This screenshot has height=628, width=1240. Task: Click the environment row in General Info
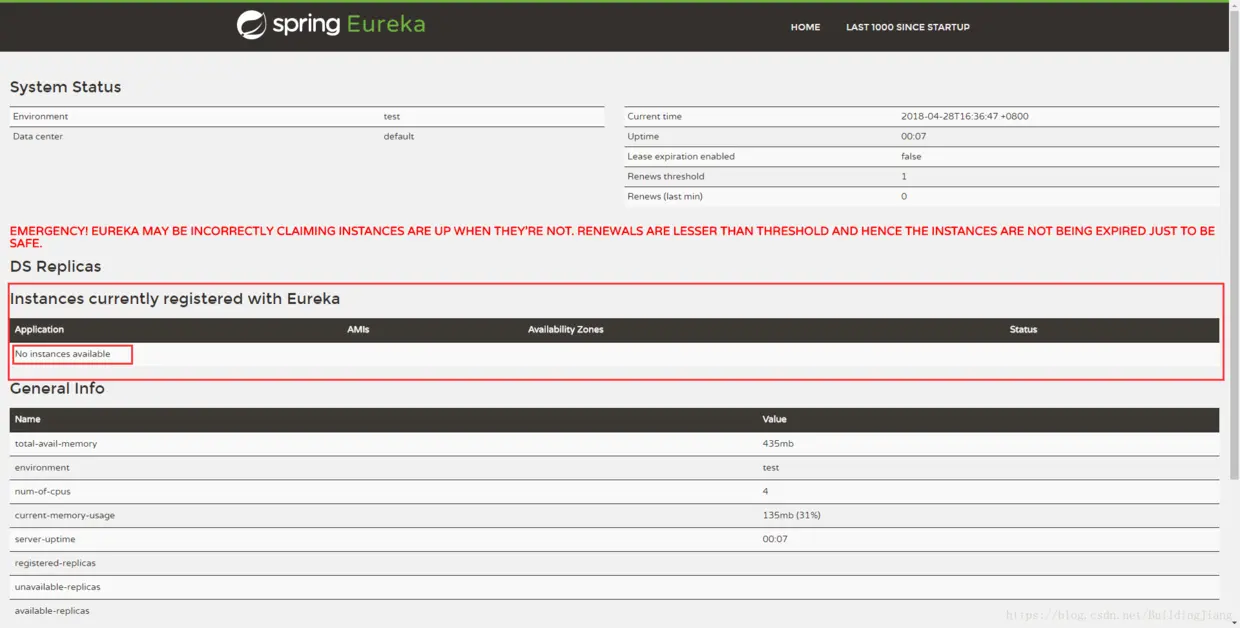614,467
